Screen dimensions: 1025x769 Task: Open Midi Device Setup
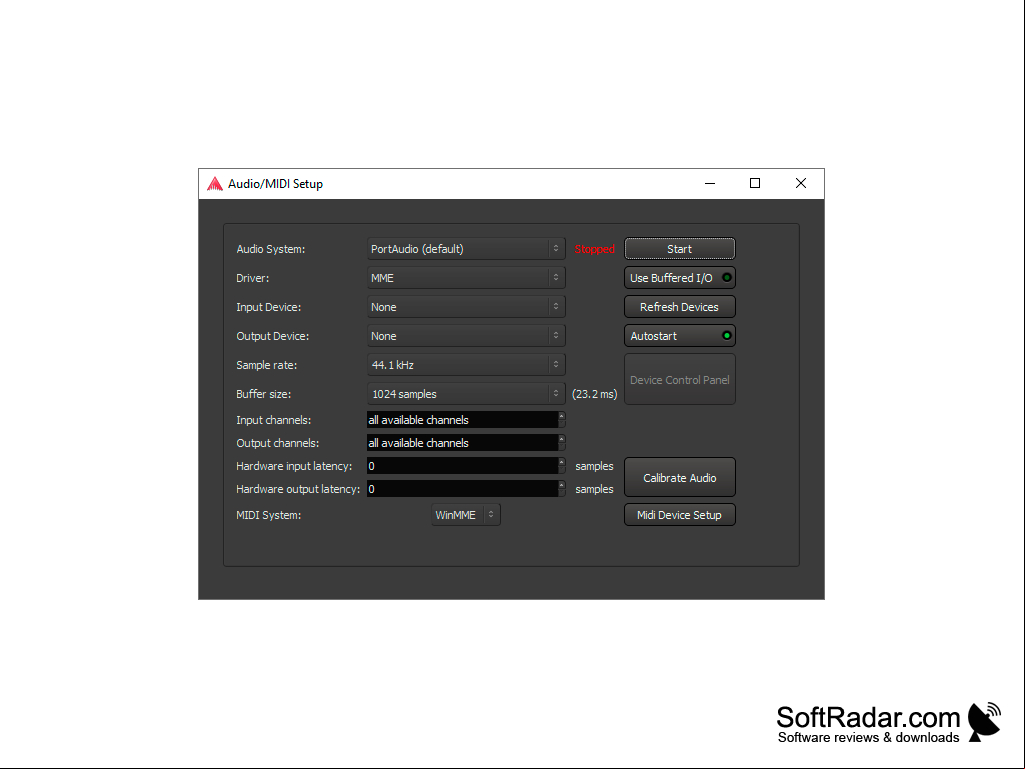click(x=680, y=515)
